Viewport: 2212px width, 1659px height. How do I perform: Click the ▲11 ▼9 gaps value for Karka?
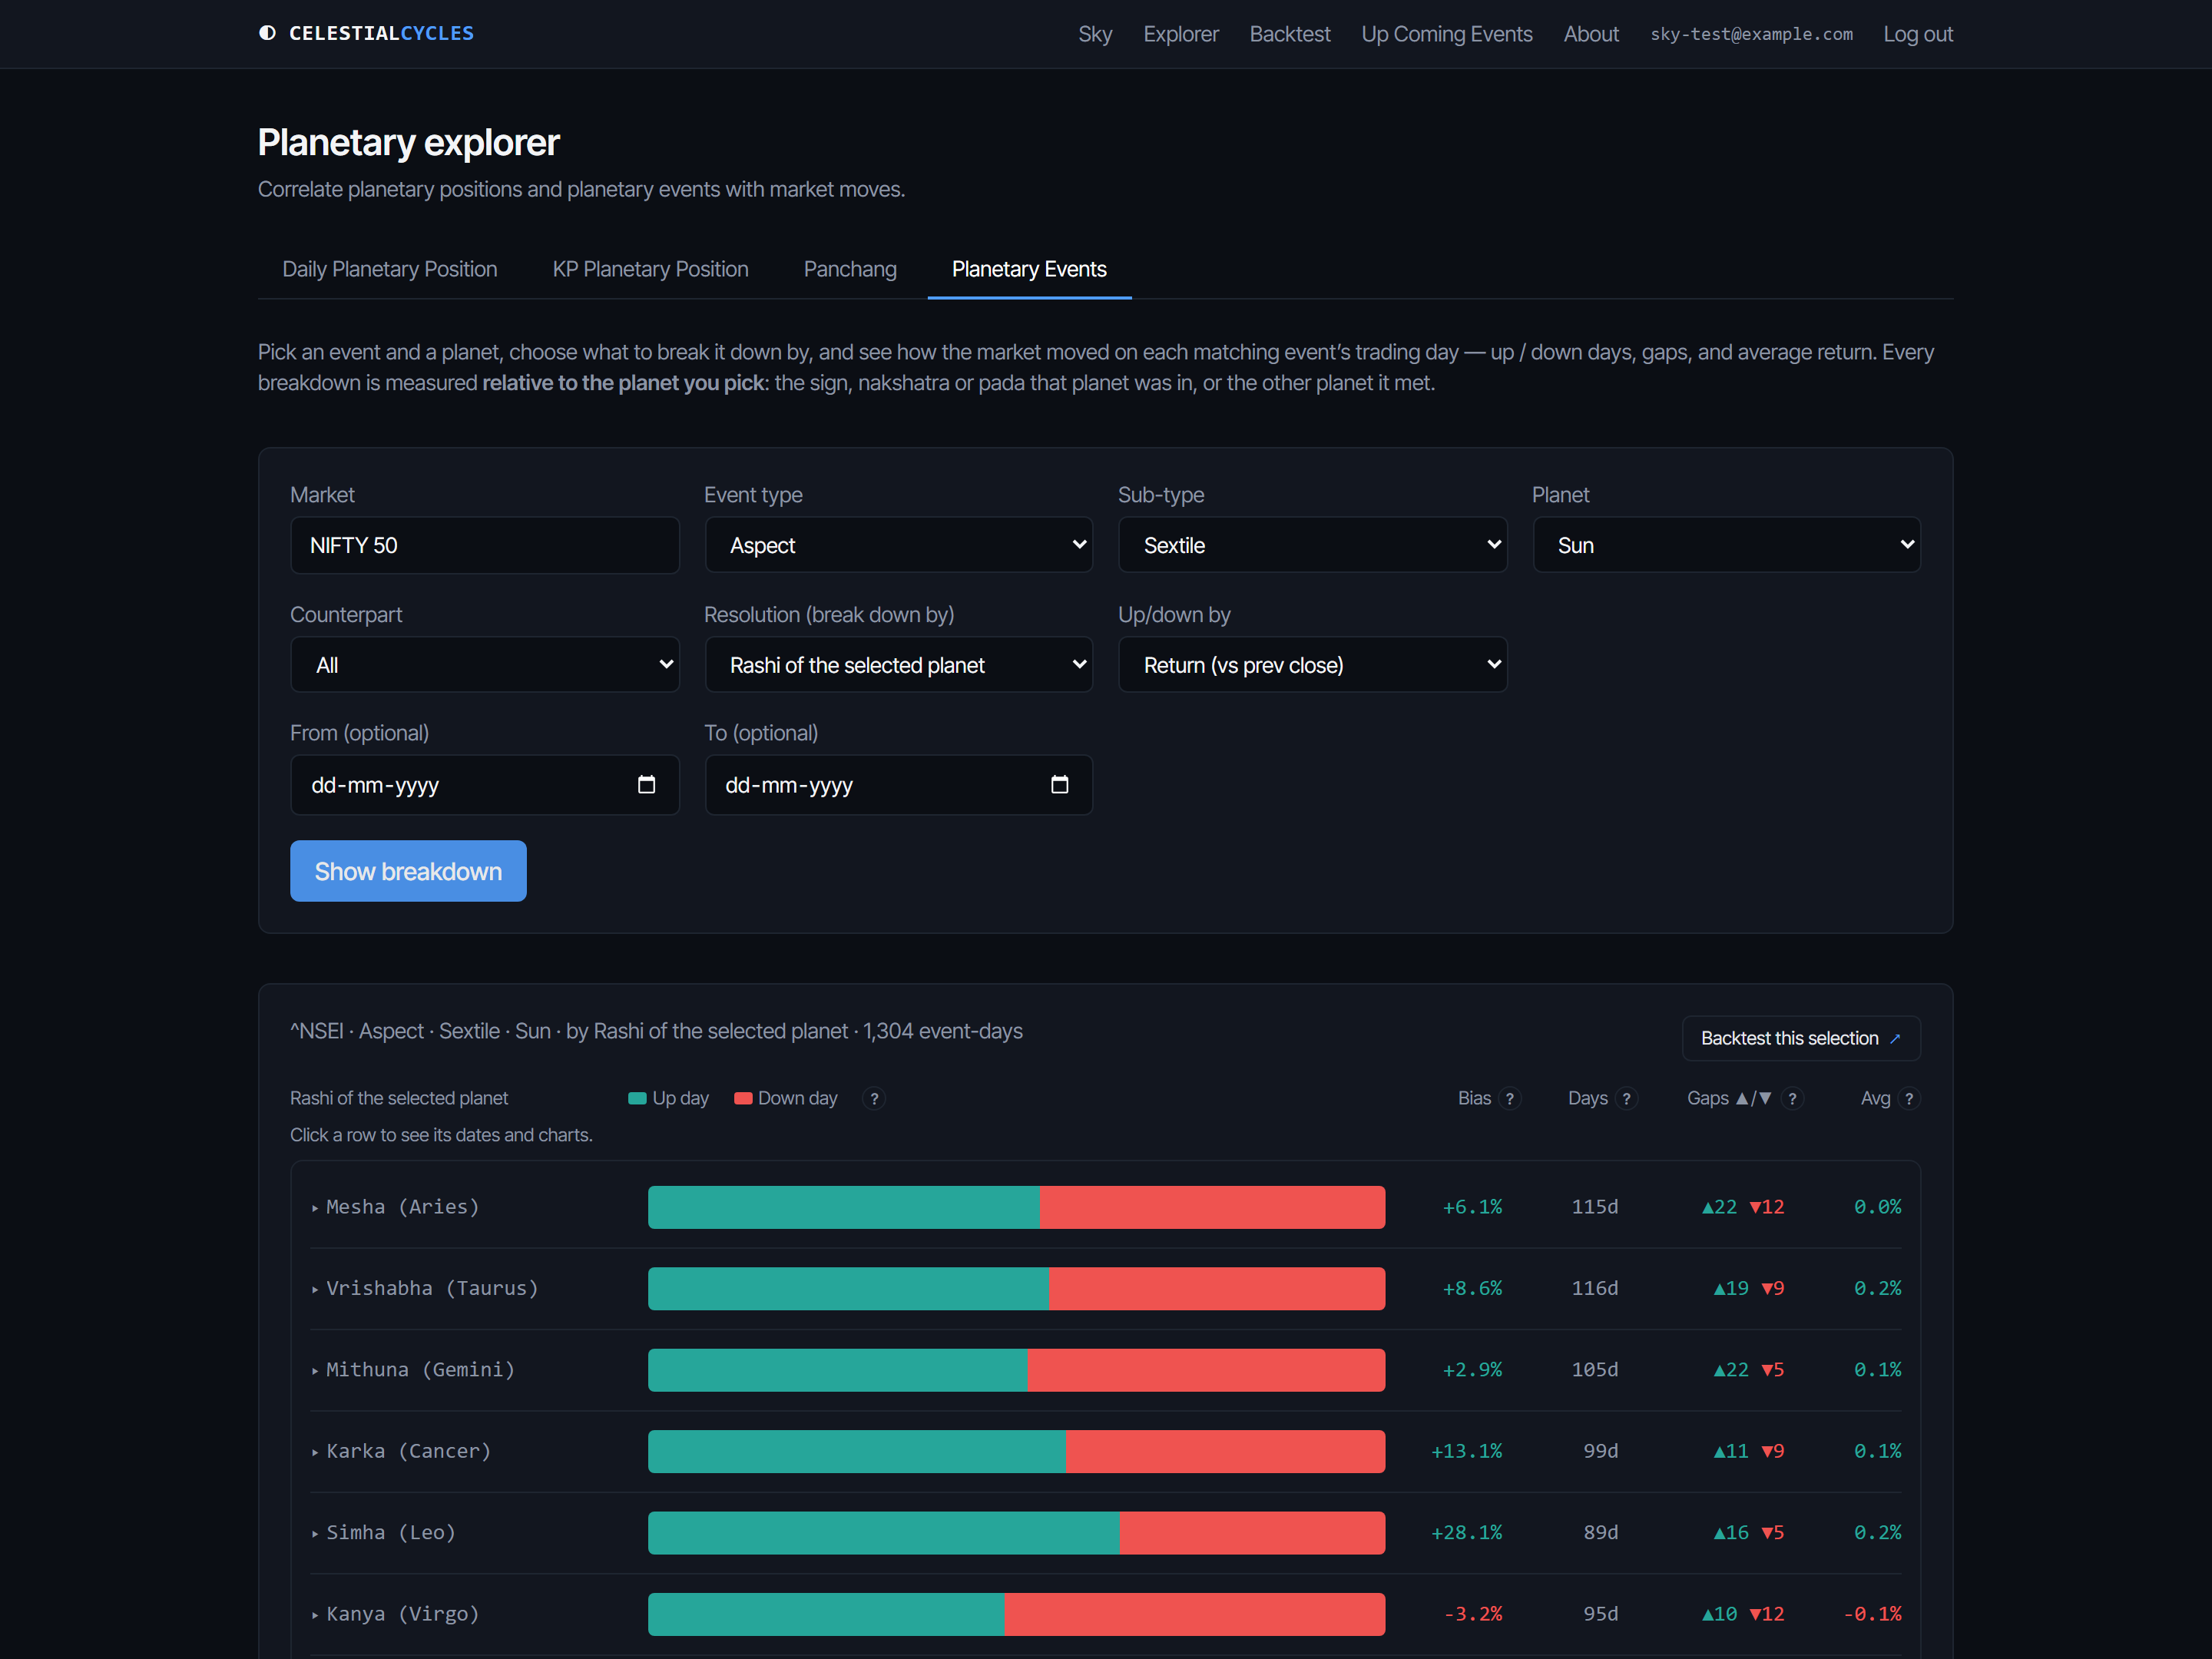[x=1749, y=1451]
